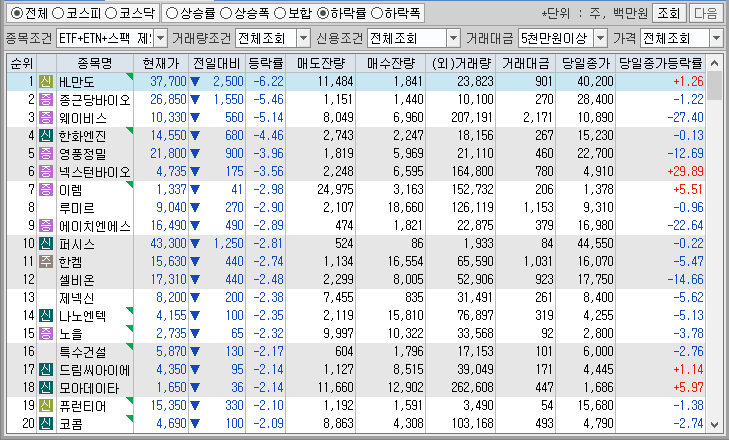Select the 하락폭 radio button
The image size is (729, 440).
point(377,13)
